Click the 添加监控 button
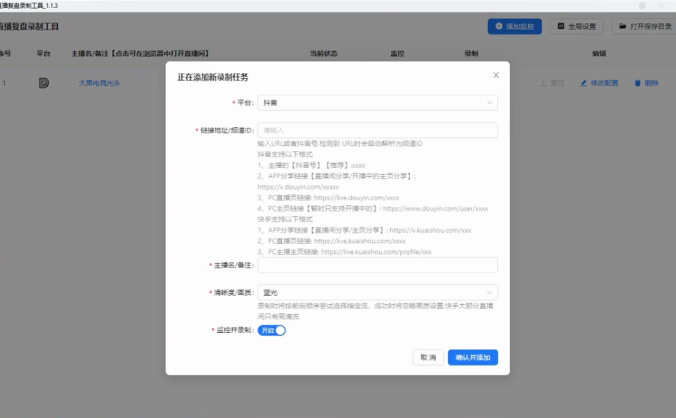The height and width of the screenshot is (418, 676). pos(515,26)
